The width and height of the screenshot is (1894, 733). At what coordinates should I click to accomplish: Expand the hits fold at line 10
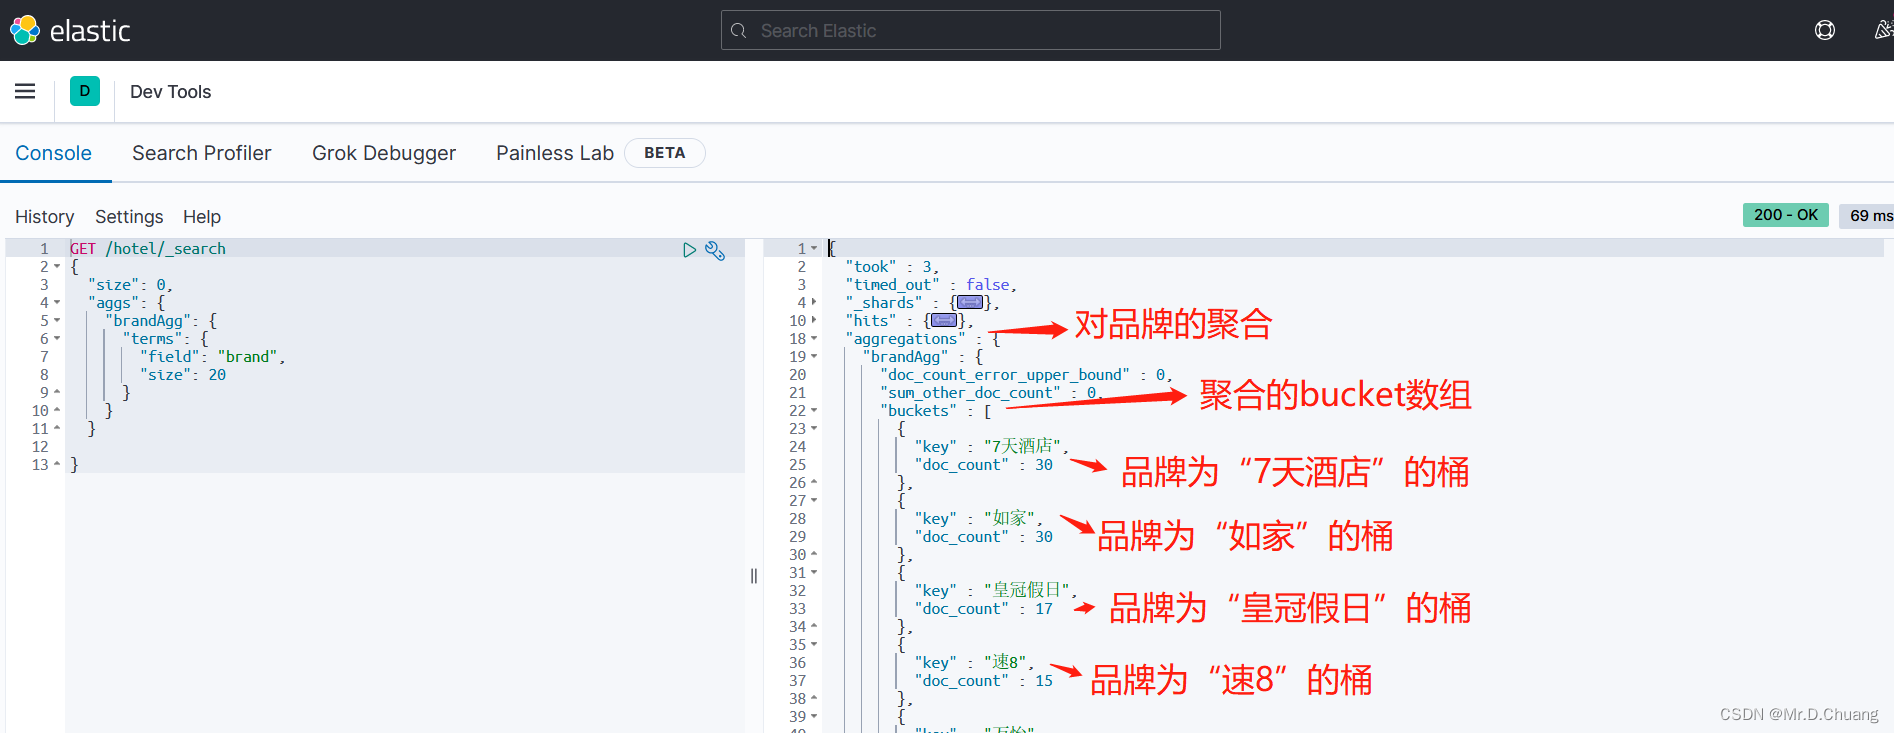coord(814,320)
